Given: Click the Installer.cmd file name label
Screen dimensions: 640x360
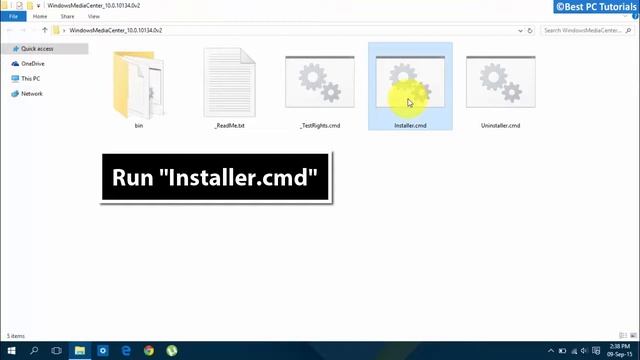Looking at the screenshot, I should [410, 126].
